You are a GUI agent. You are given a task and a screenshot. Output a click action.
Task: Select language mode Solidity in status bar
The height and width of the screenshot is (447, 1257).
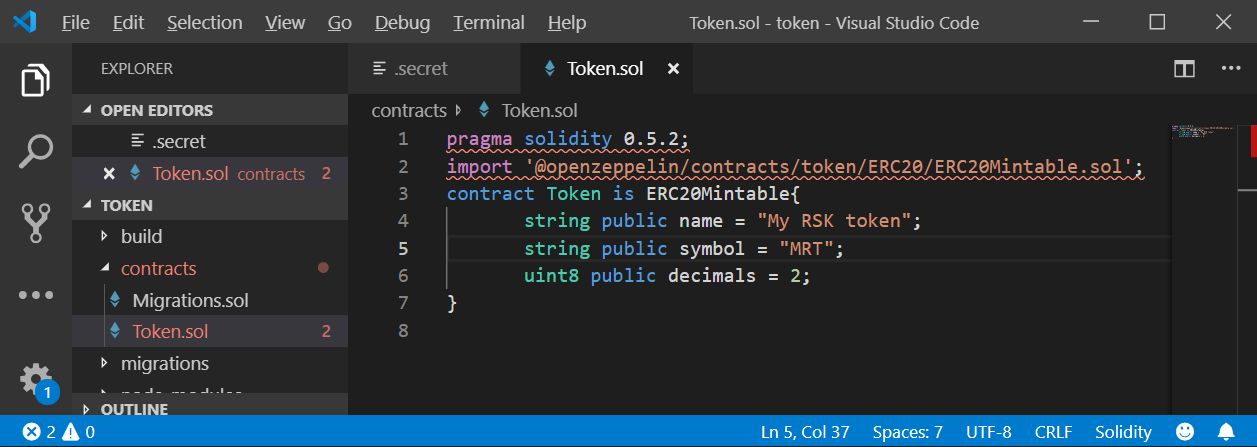[1123, 432]
